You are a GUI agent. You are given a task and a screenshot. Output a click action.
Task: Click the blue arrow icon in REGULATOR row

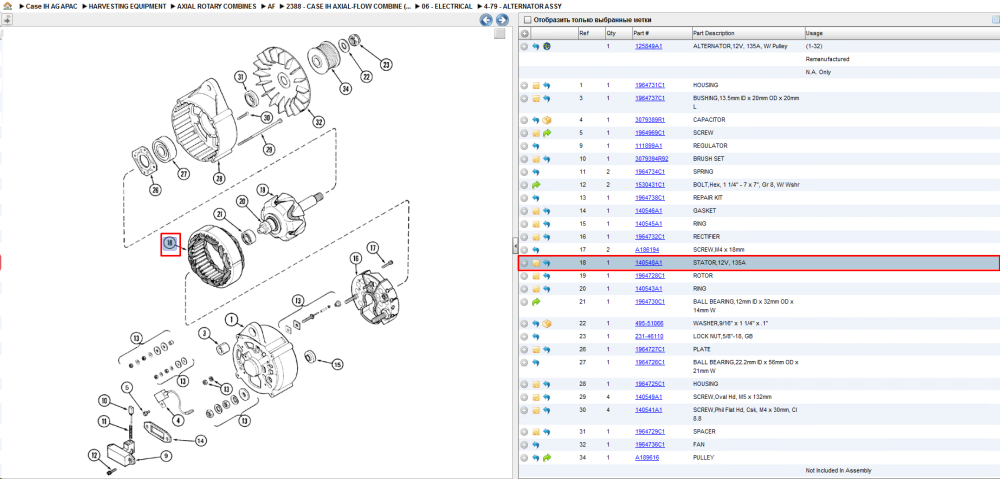[x=536, y=146]
